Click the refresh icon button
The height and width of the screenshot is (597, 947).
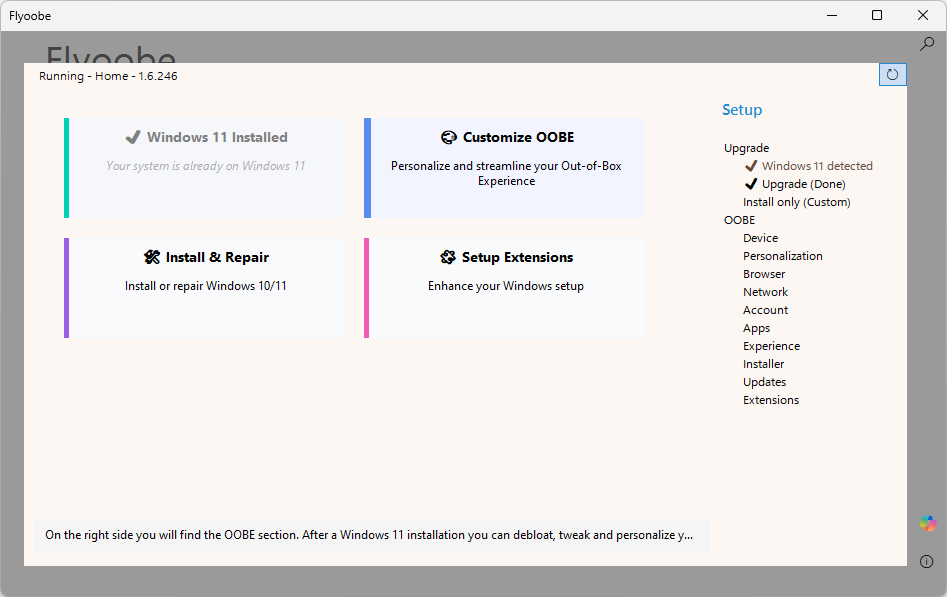(x=892, y=75)
